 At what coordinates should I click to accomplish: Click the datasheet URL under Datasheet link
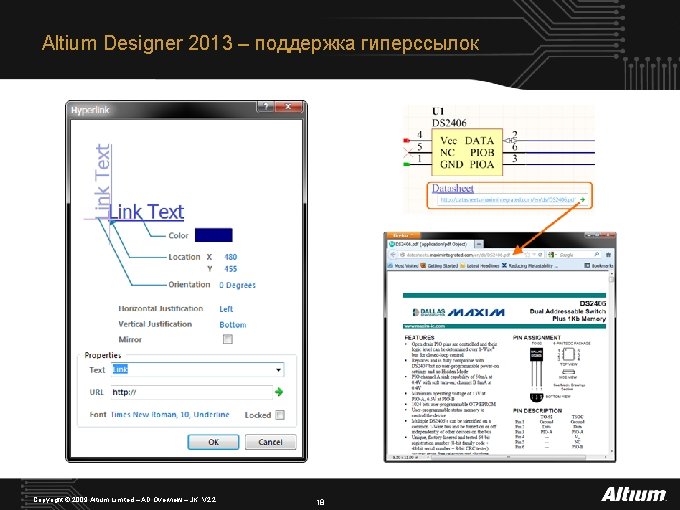pyautogui.click(x=507, y=200)
